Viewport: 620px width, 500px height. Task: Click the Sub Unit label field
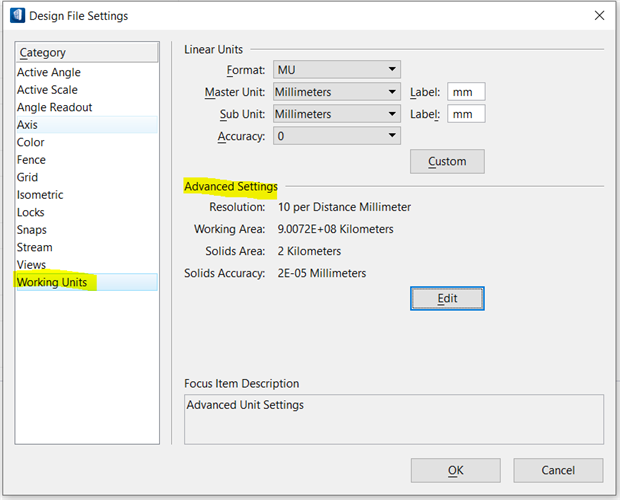tap(466, 114)
